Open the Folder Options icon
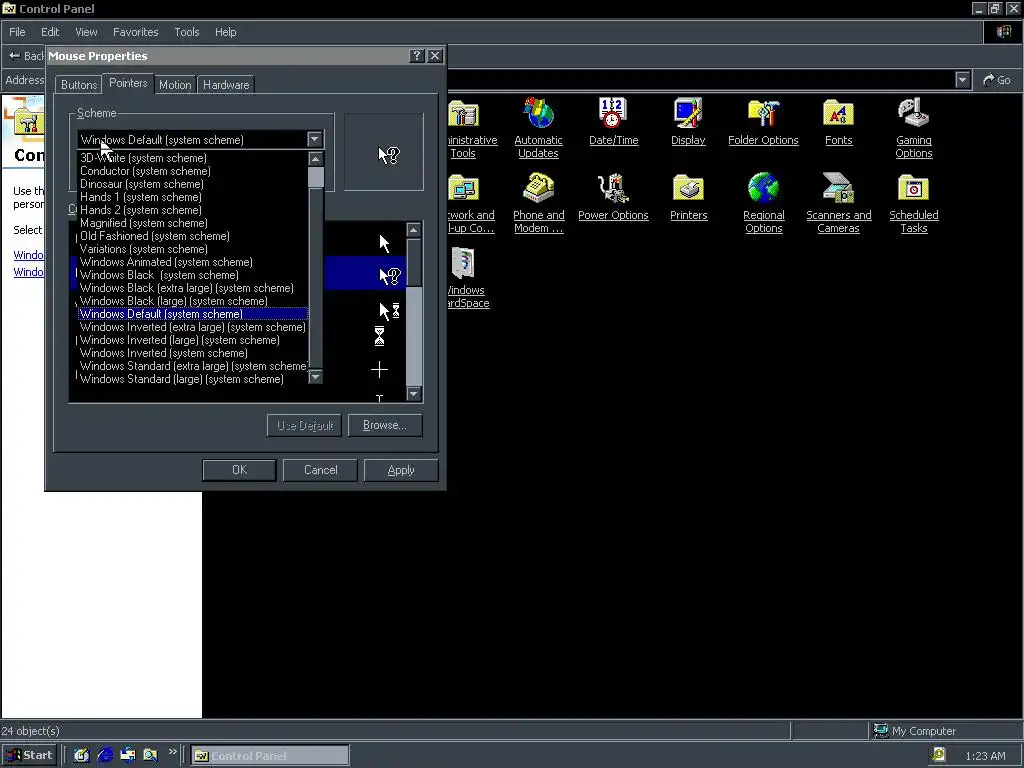Image resolution: width=1024 pixels, height=768 pixels. coord(763,114)
